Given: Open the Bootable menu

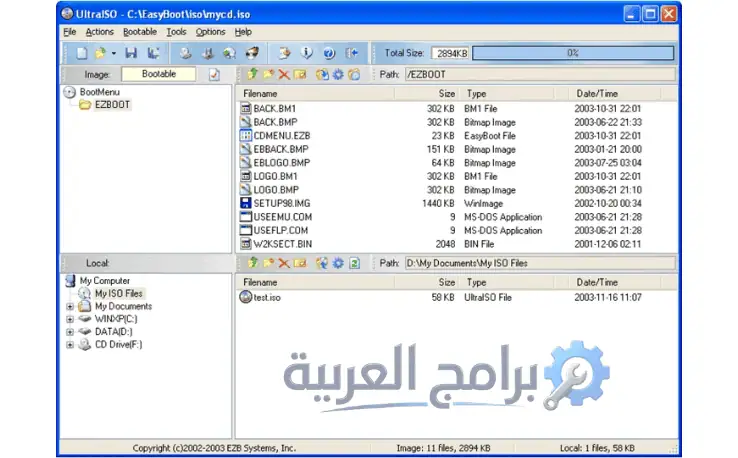Looking at the screenshot, I should [140, 32].
